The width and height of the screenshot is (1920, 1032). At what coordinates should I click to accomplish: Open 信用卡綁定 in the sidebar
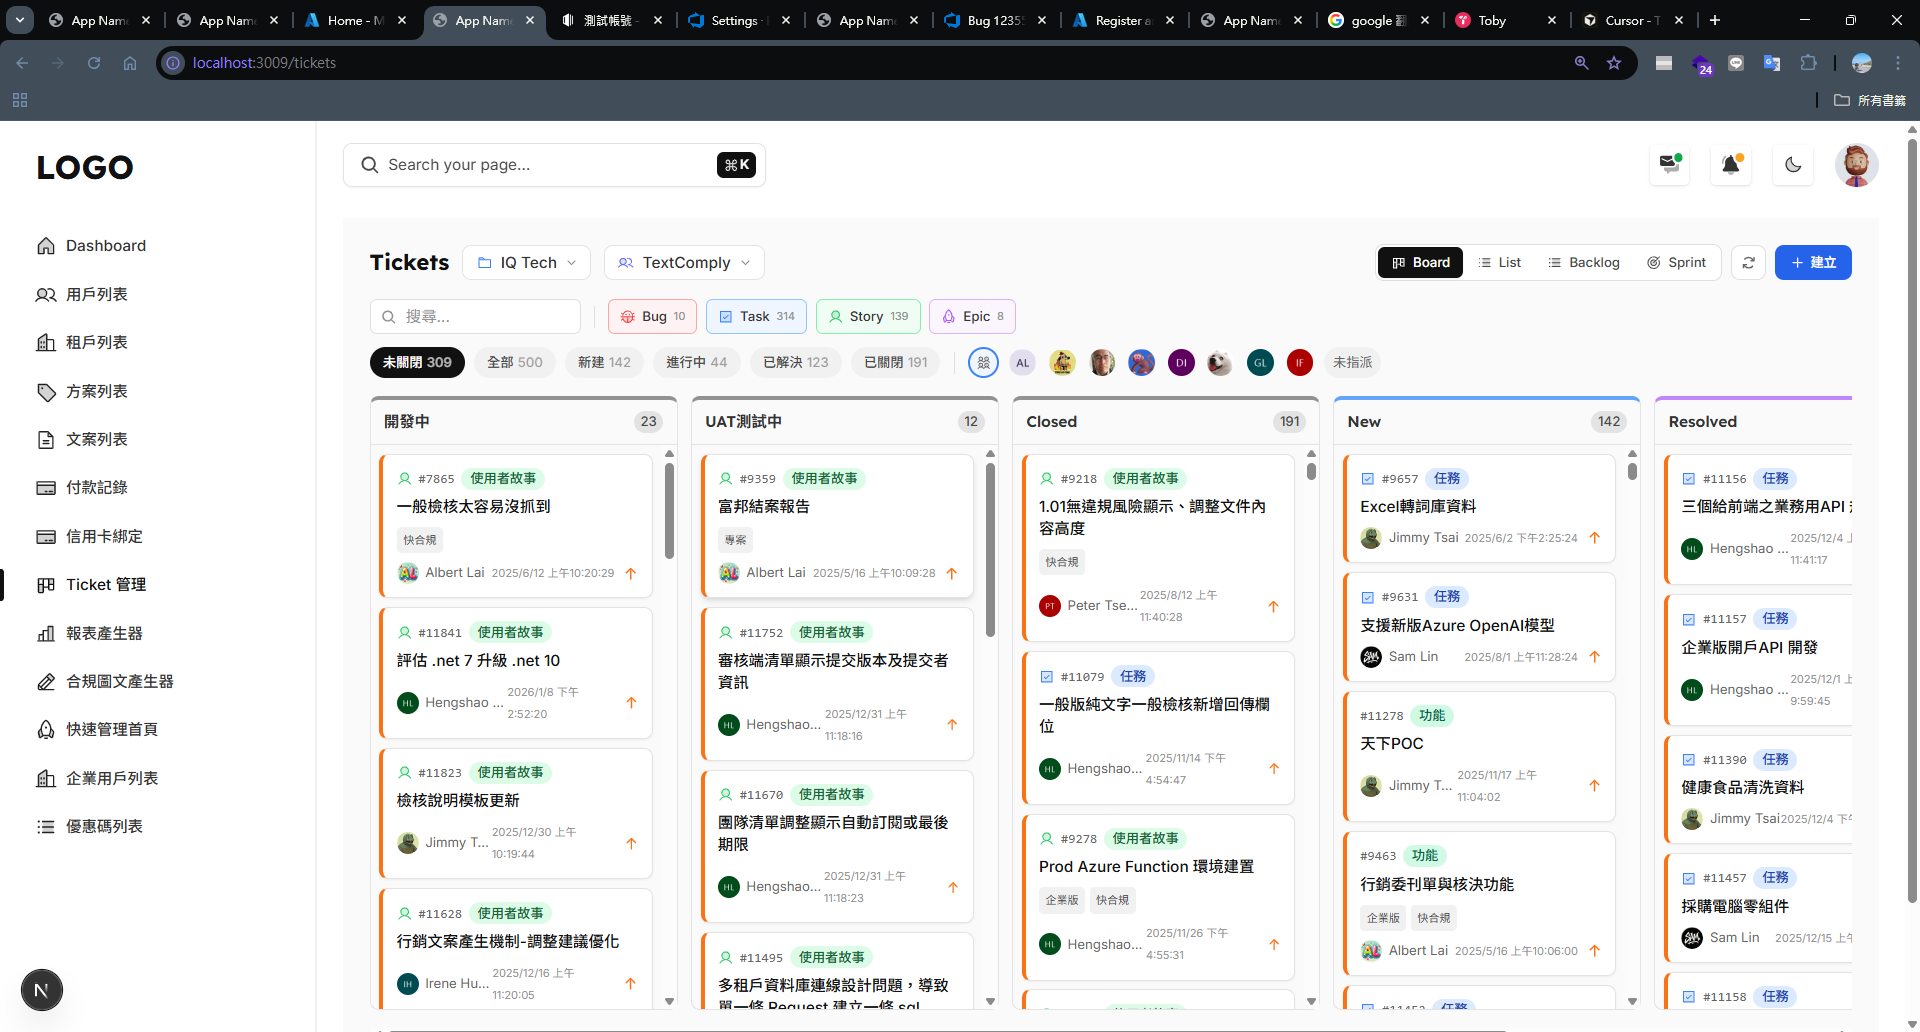[x=104, y=536]
